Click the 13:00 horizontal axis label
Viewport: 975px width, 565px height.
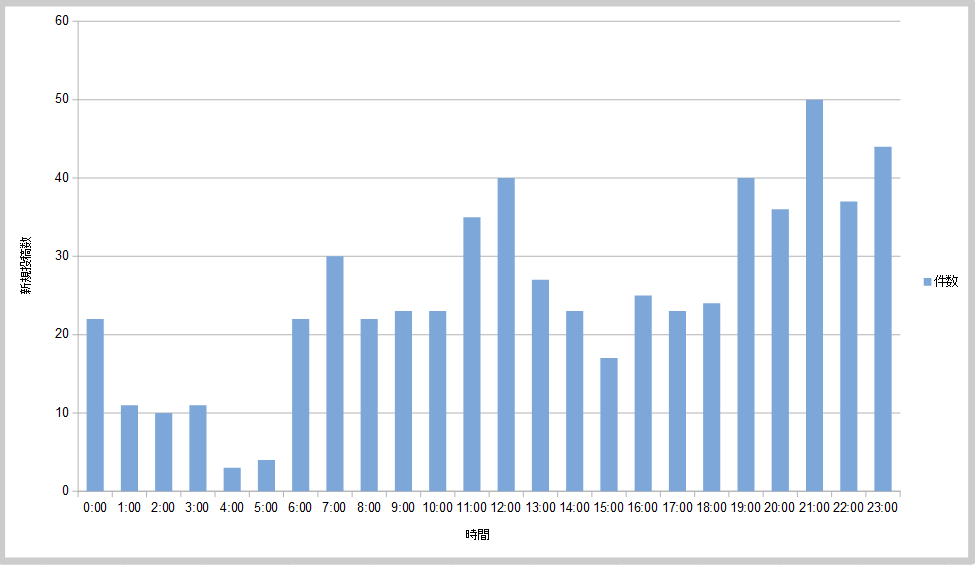click(540, 508)
